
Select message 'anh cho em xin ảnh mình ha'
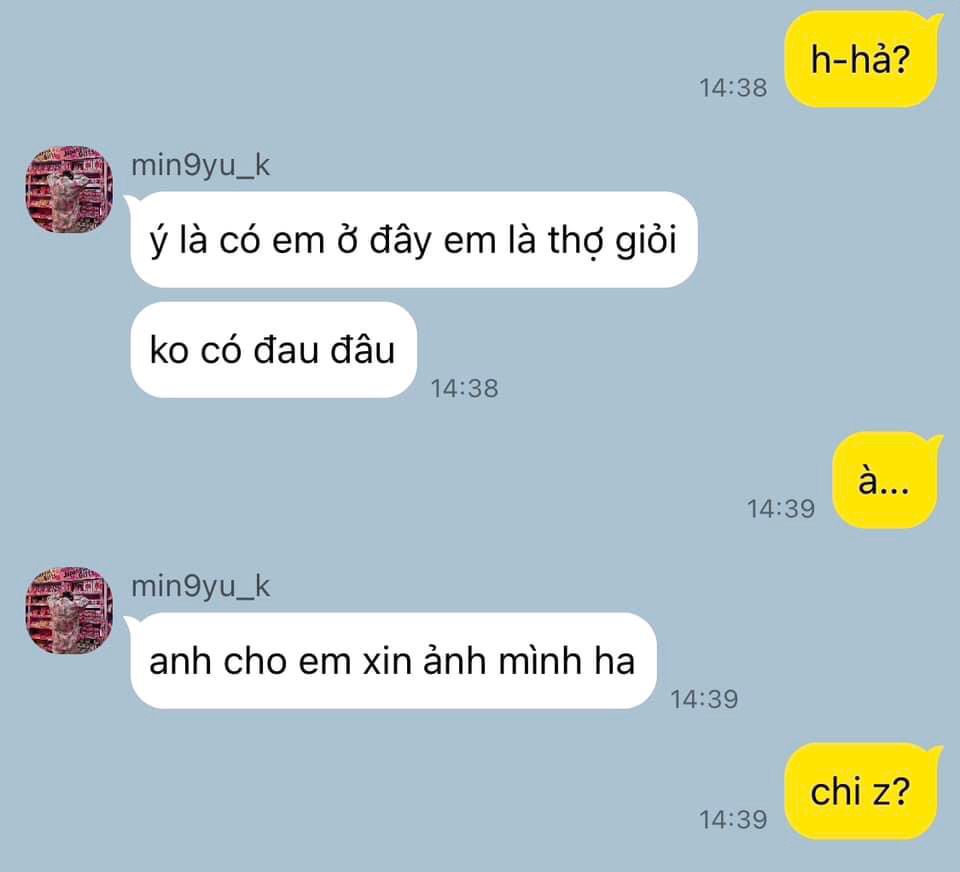coord(392,661)
